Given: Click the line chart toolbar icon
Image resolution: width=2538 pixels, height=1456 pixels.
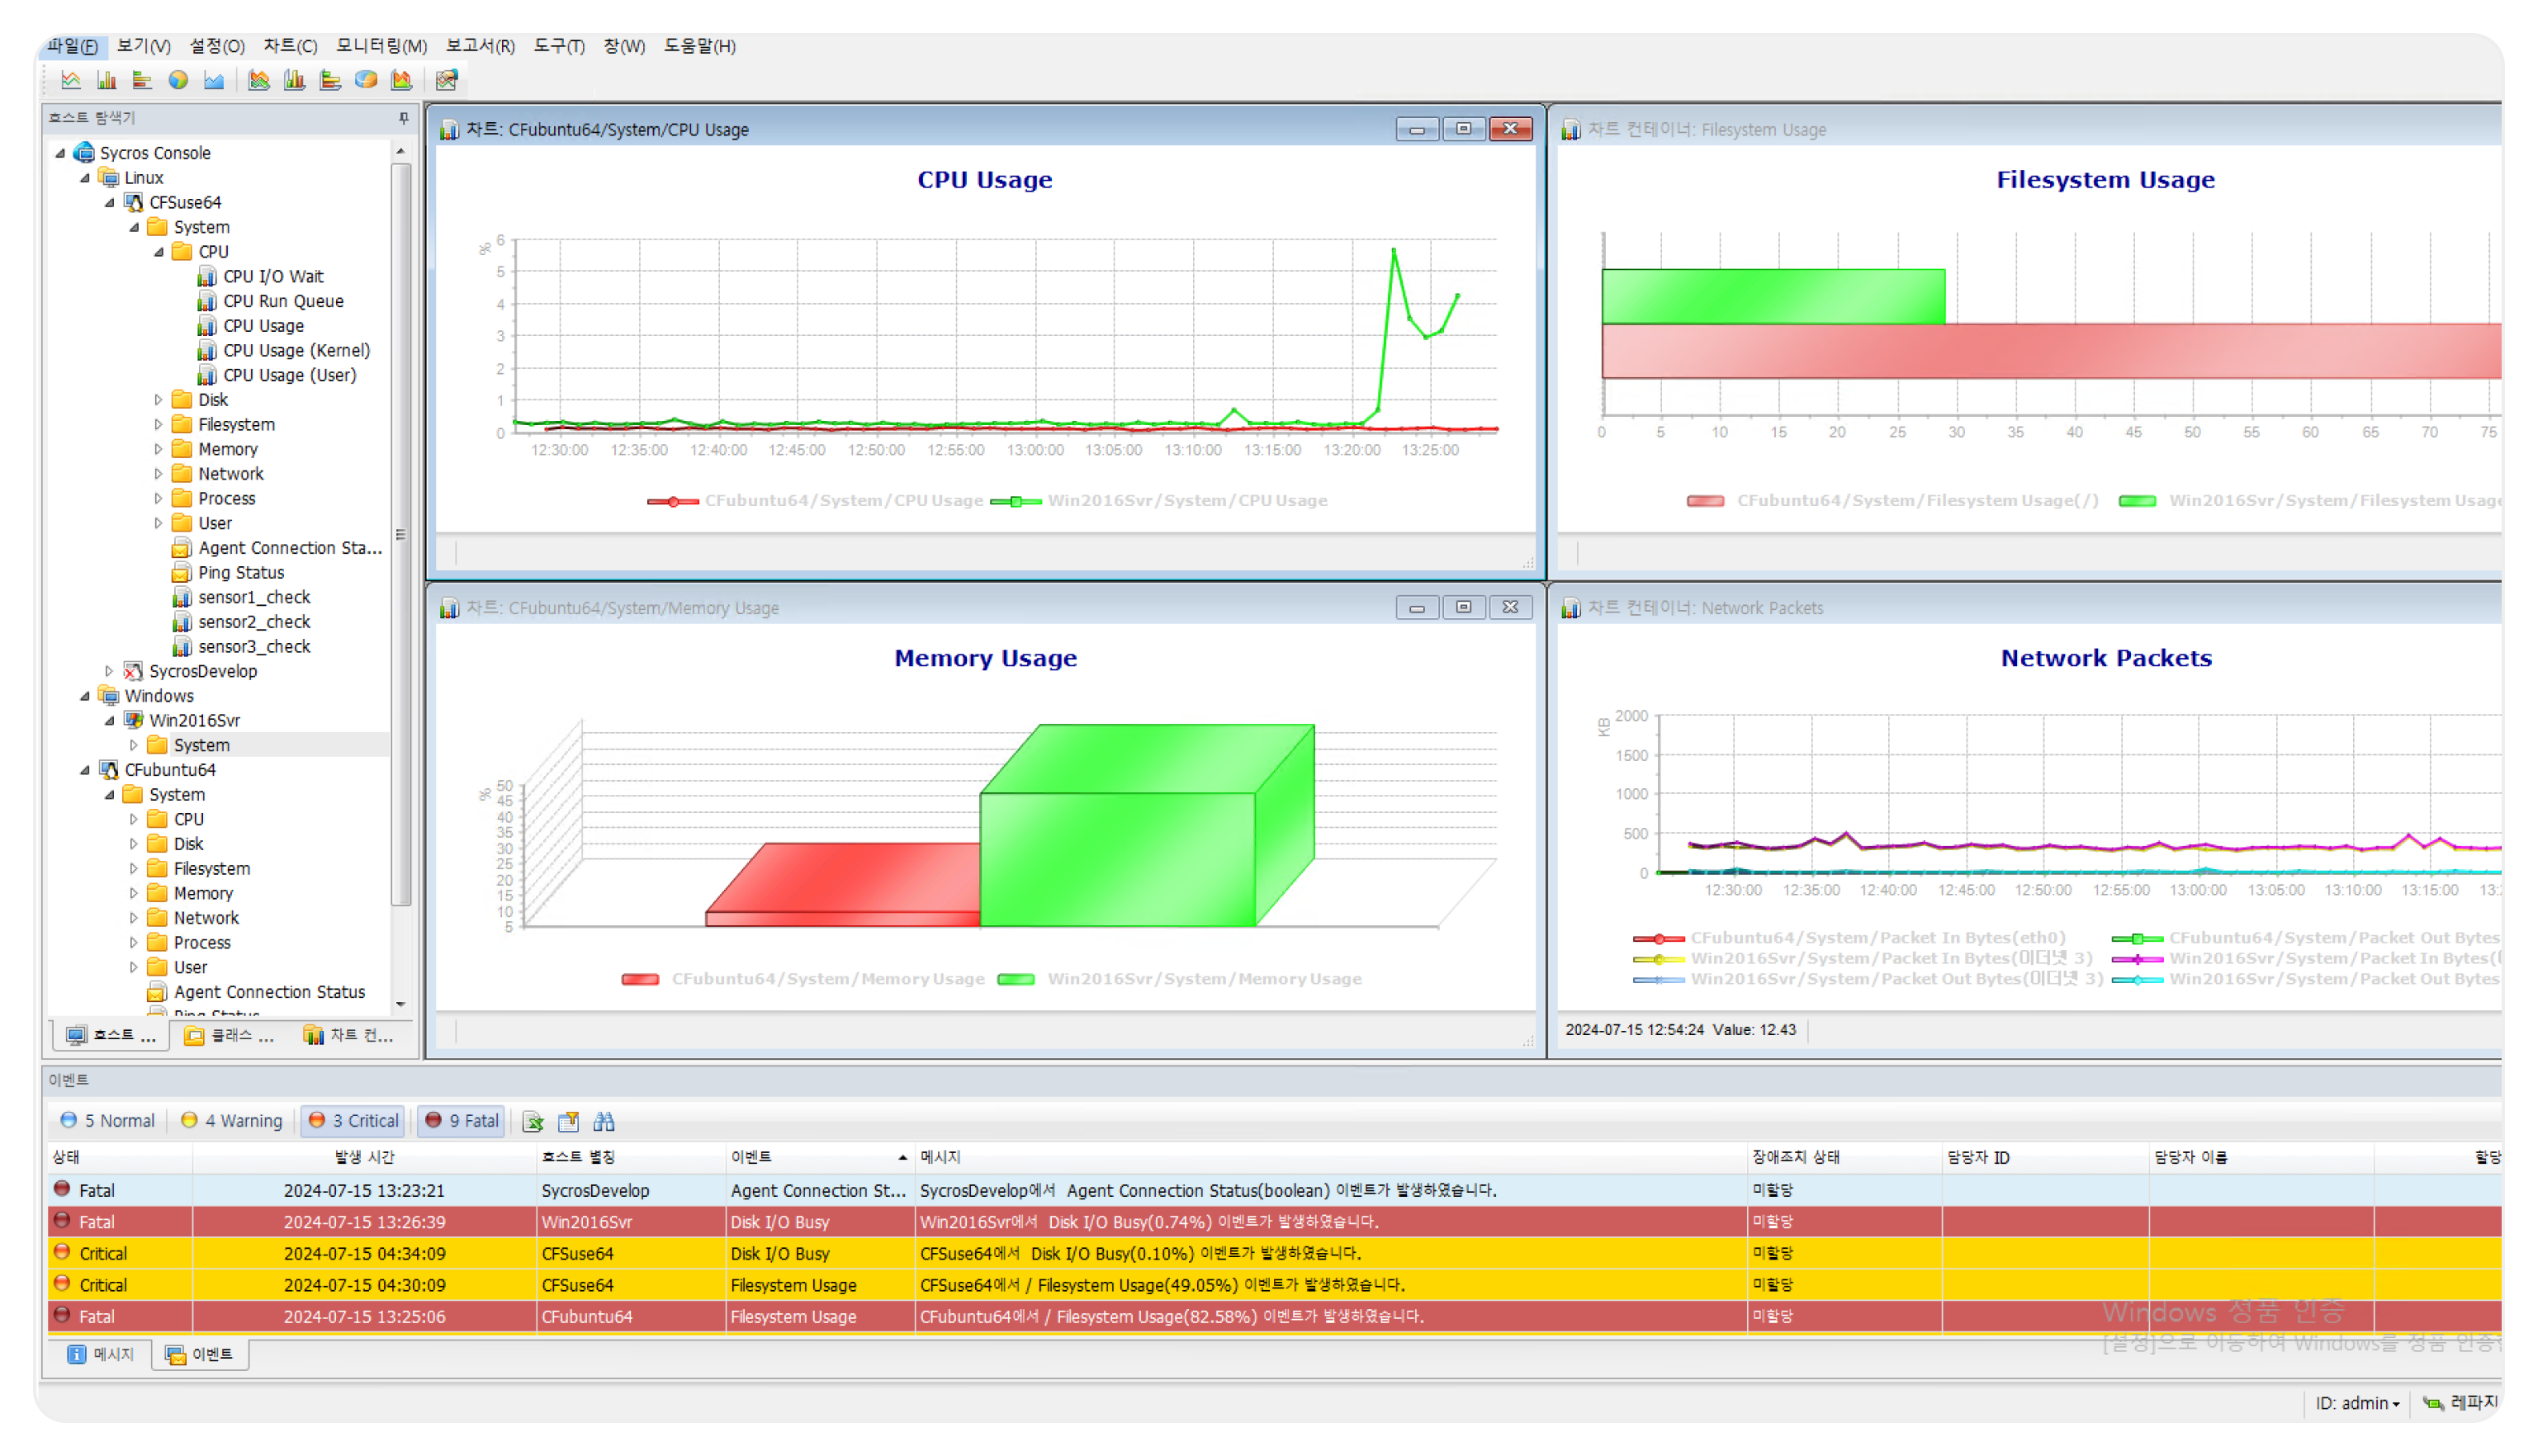Looking at the screenshot, I should click(70, 80).
